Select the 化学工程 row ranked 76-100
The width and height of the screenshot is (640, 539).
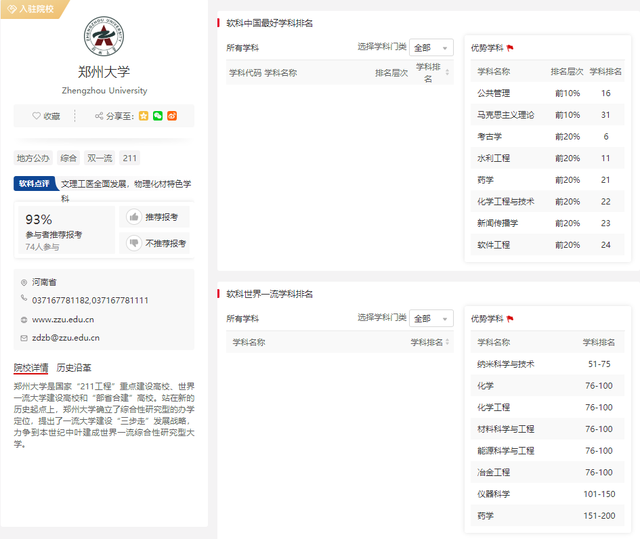point(547,407)
